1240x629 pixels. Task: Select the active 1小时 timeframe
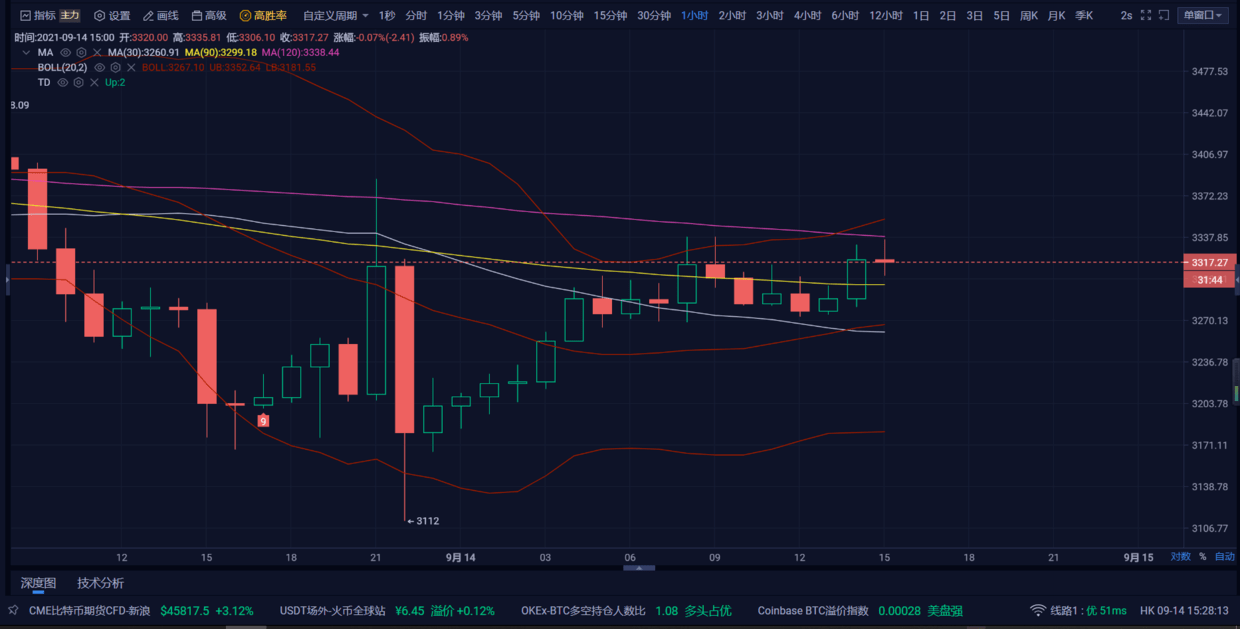(x=695, y=16)
